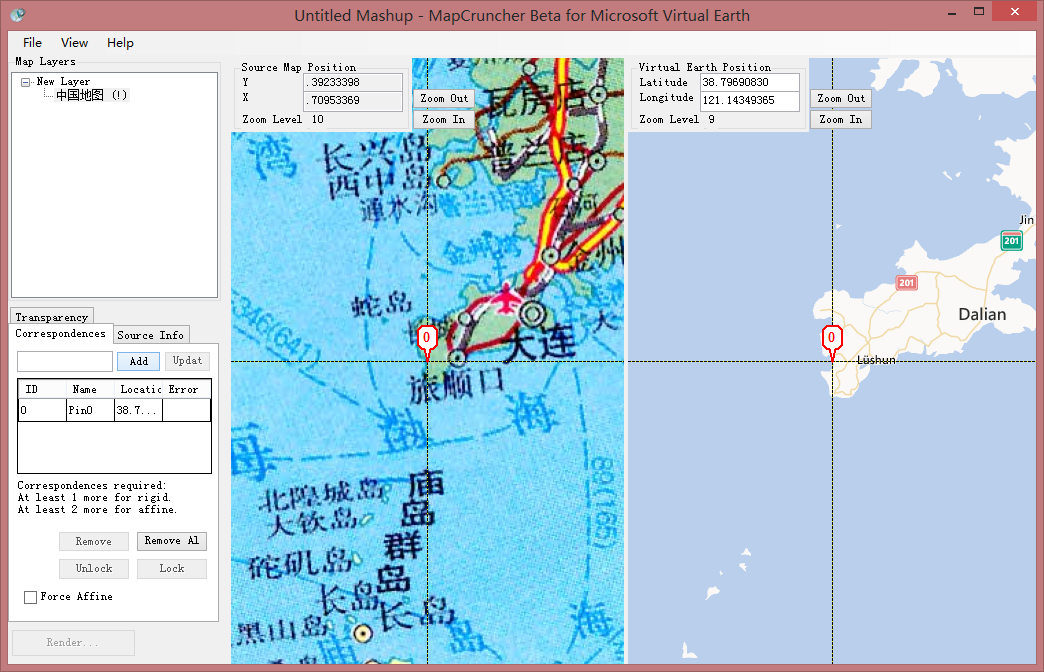The image size is (1044, 672).
Task: Switch to the Transparency tab
Action: click(51, 317)
